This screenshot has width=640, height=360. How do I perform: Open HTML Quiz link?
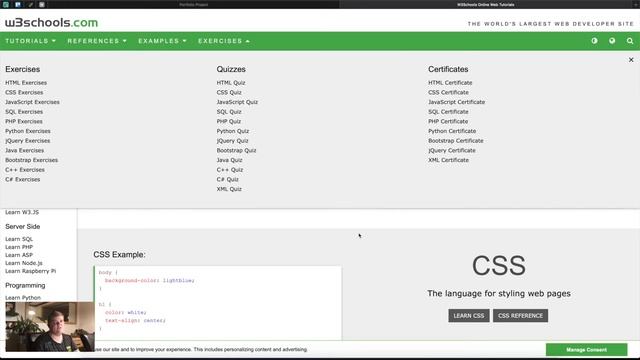click(x=231, y=82)
